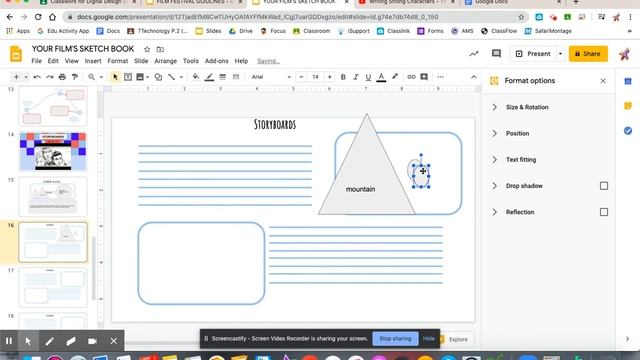The height and width of the screenshot is (360, 640).
Task: Enable the Drop shadow checkbox
Action: click(x=604, y=186)
